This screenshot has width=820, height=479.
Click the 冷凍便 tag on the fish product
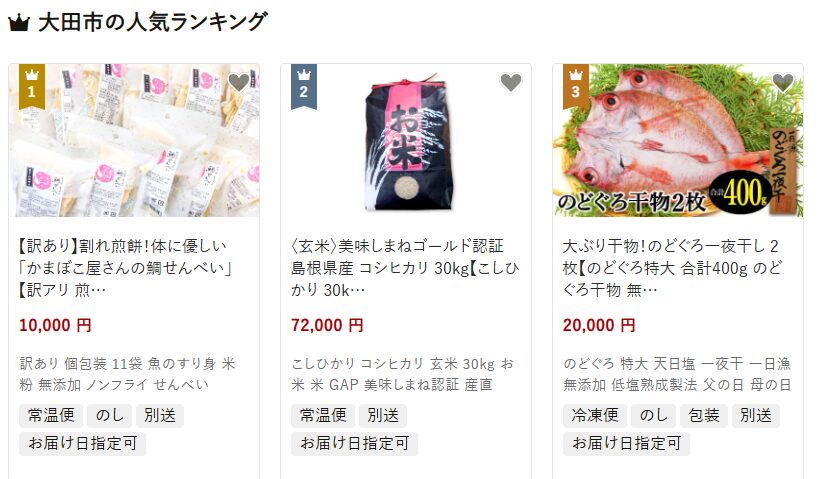pyautogui.click(x=595, y=415)
